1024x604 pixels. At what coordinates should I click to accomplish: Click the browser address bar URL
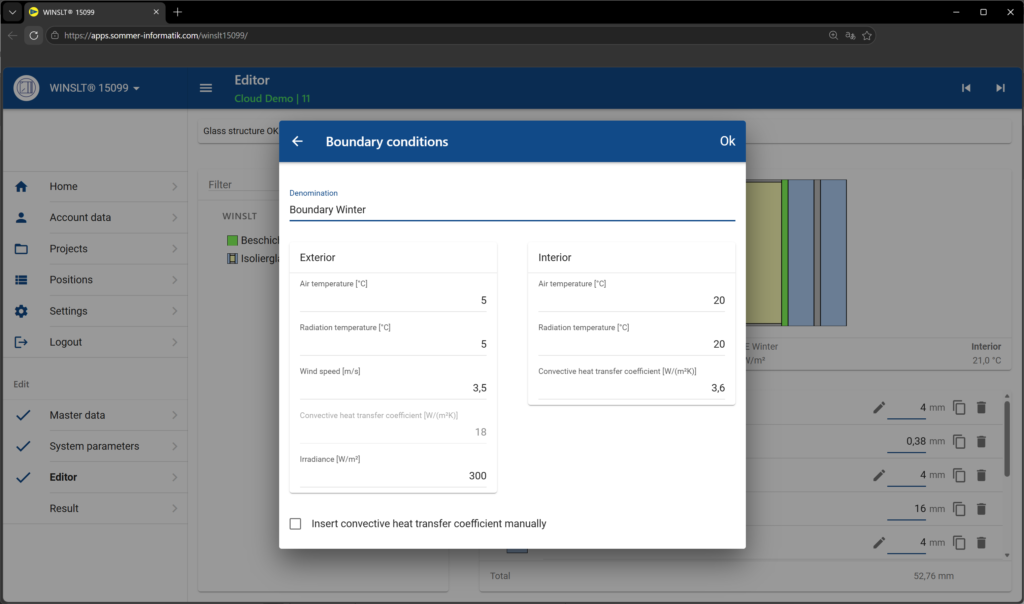pyautogui.click(x=155, y=35)
